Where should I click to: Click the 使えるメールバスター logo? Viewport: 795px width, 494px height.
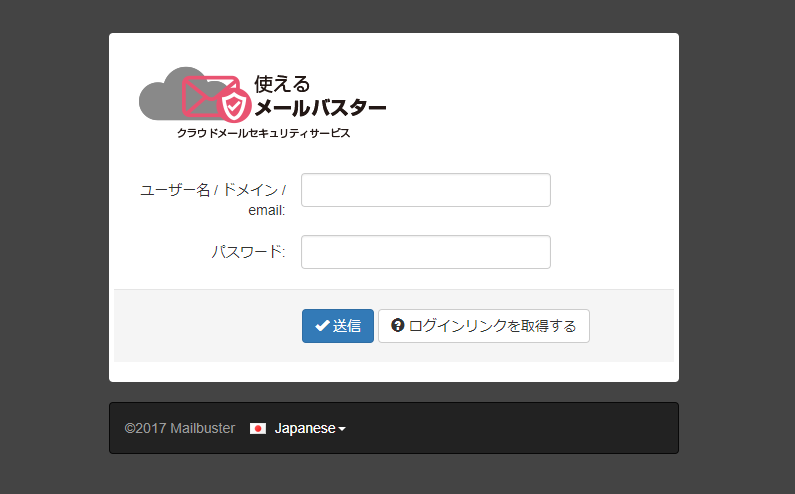tap(263, 103)
